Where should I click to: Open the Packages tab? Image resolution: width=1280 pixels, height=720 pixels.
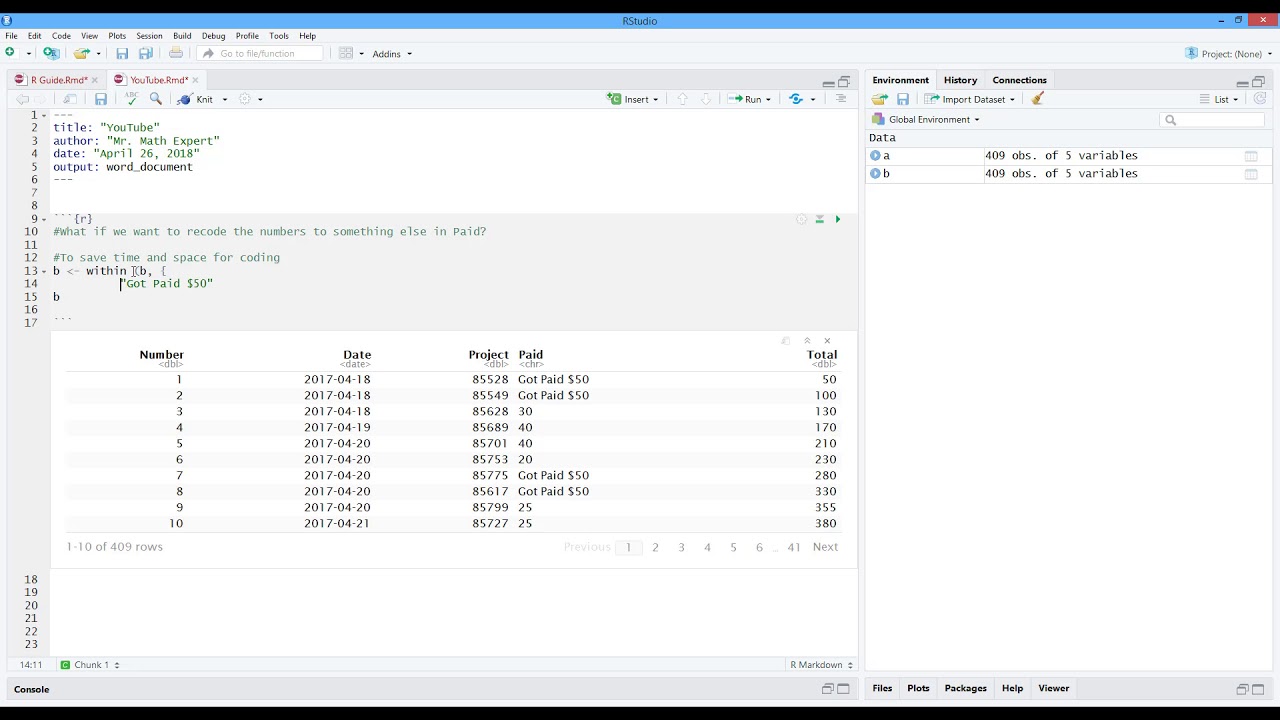pyautogui.click(x=965, y=688)
